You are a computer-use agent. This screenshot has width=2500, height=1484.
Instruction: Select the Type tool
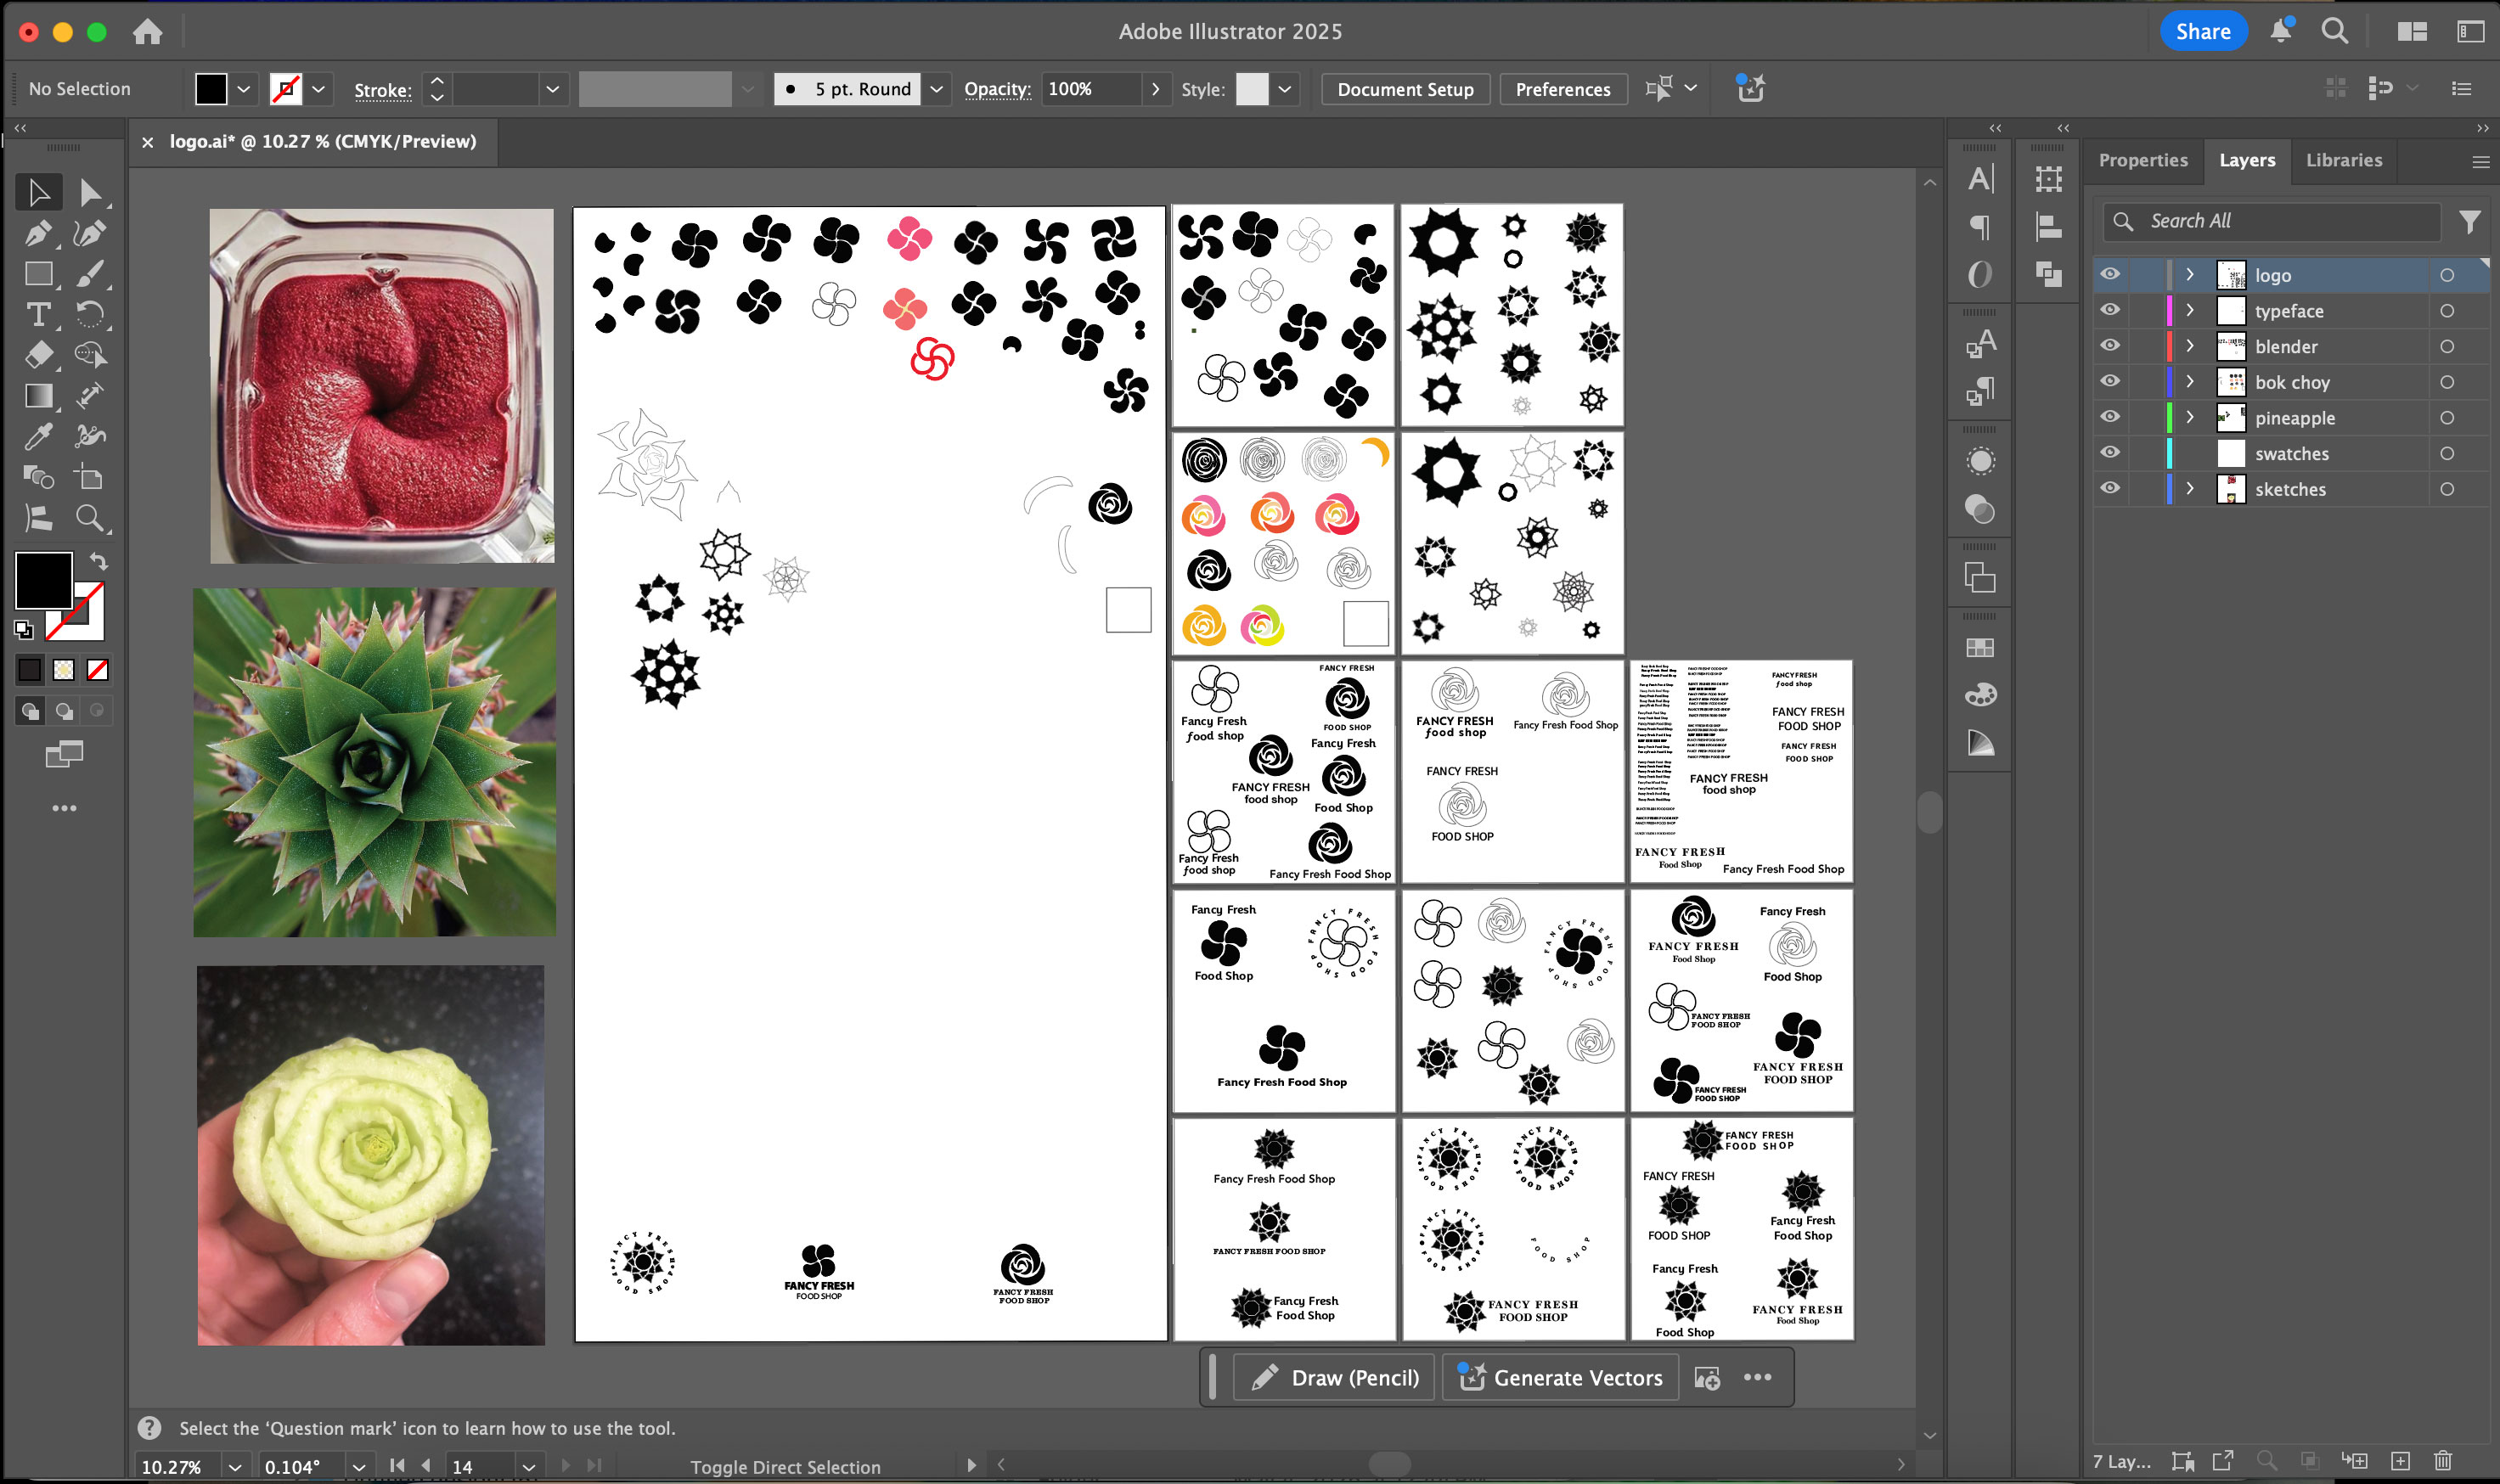tap(38, 314)
